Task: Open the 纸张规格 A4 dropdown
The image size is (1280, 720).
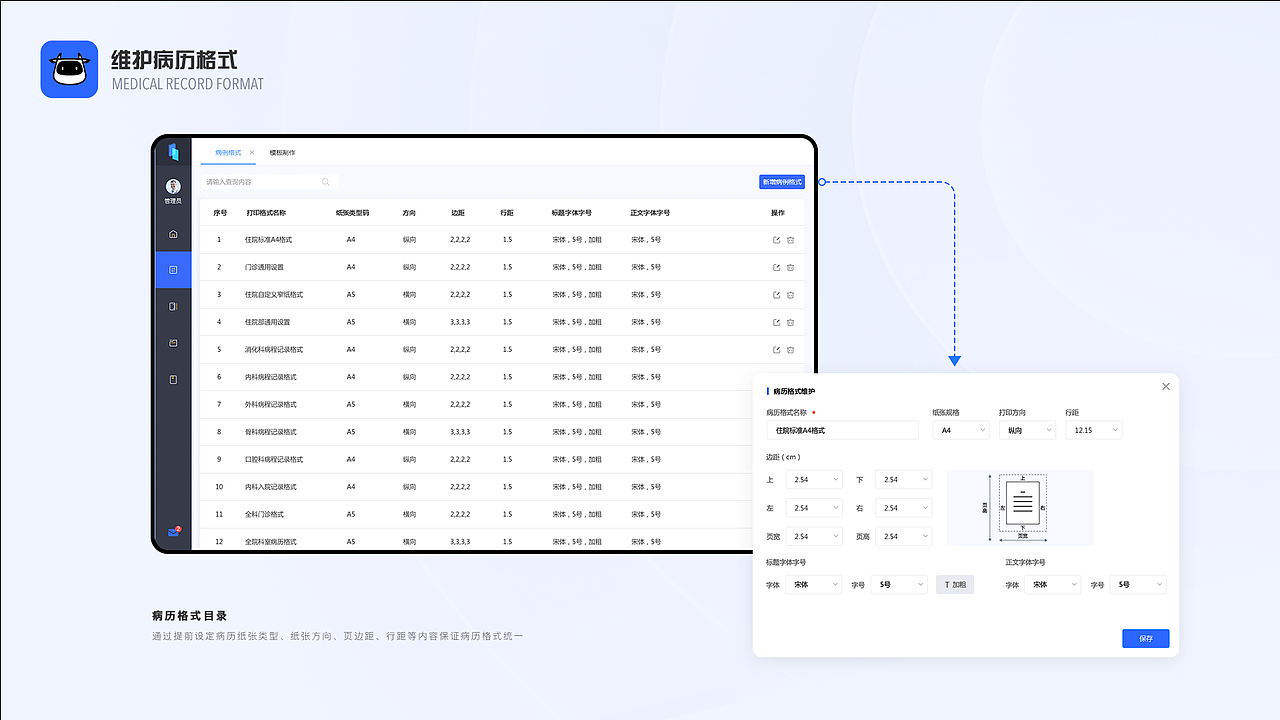Action: click(x=961, y=430)
